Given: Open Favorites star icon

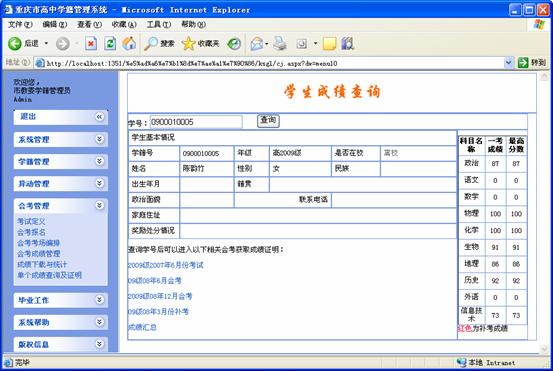Looking at the screenshot, I should point(188,43).
